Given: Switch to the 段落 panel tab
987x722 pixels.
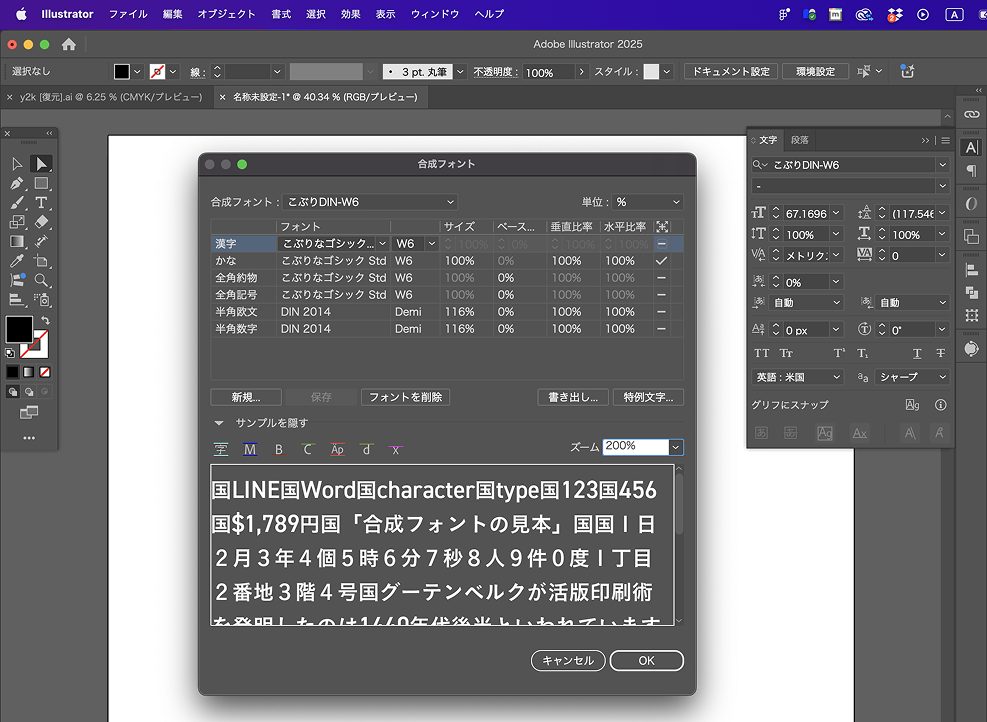Looking at the screenshot, I should point(799,140).
